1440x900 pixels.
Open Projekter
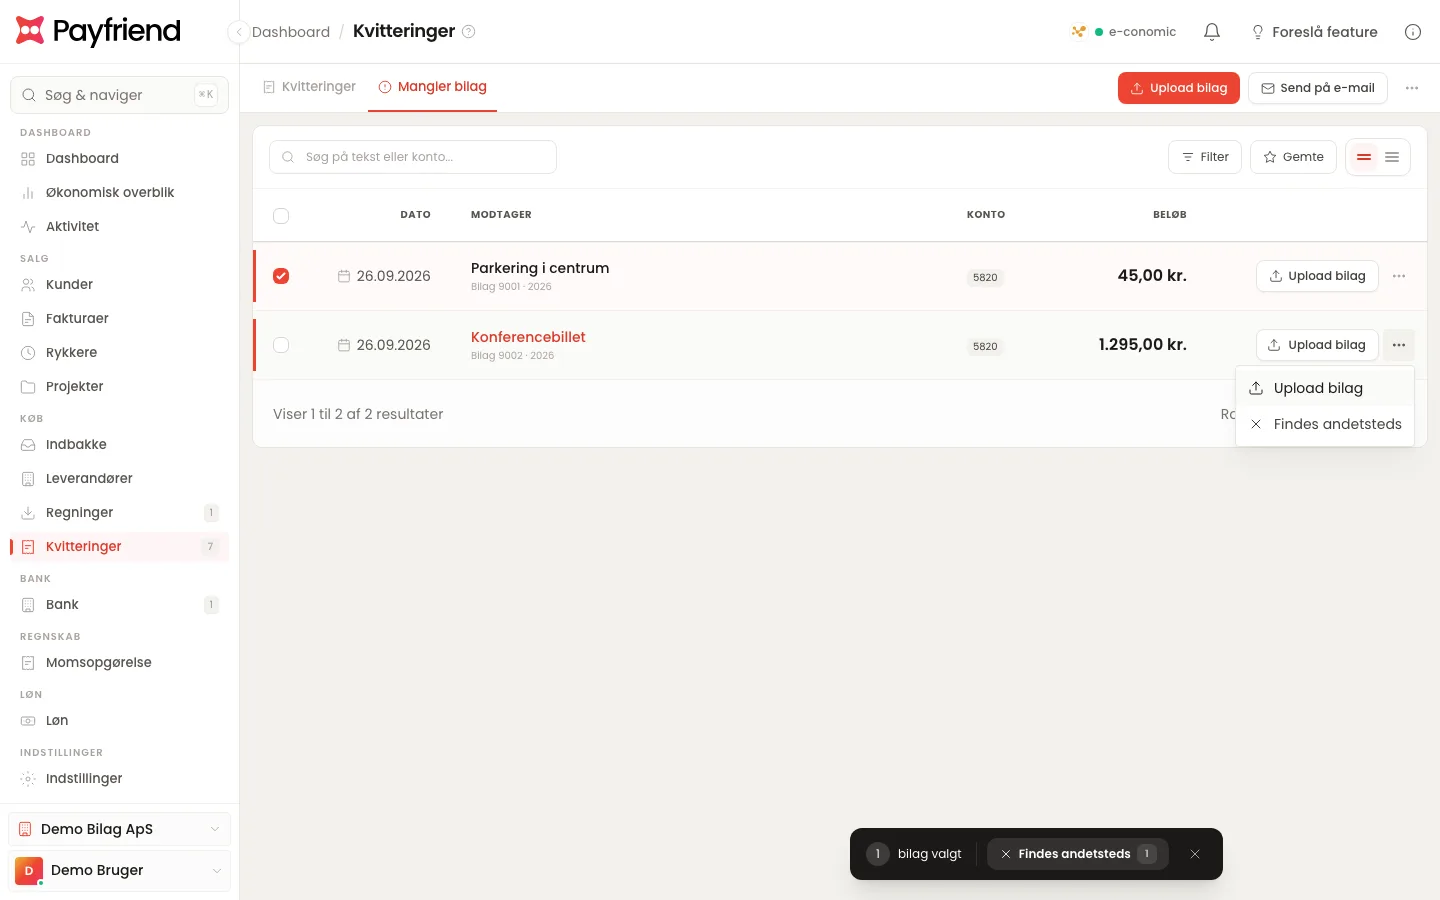[120, 386]
